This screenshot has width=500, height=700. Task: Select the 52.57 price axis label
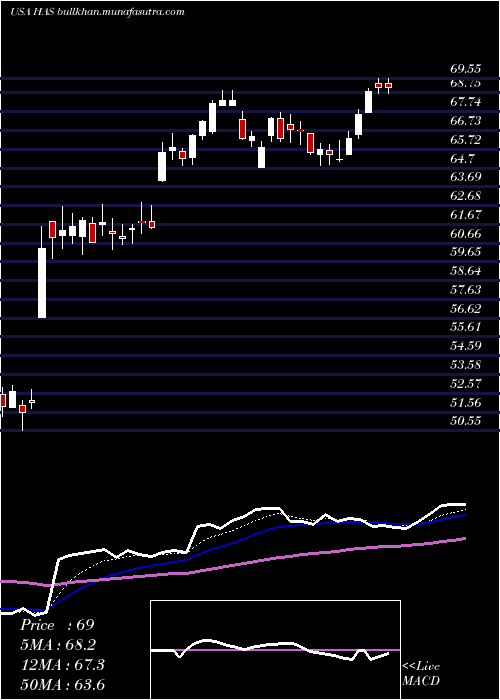[466, 383]
